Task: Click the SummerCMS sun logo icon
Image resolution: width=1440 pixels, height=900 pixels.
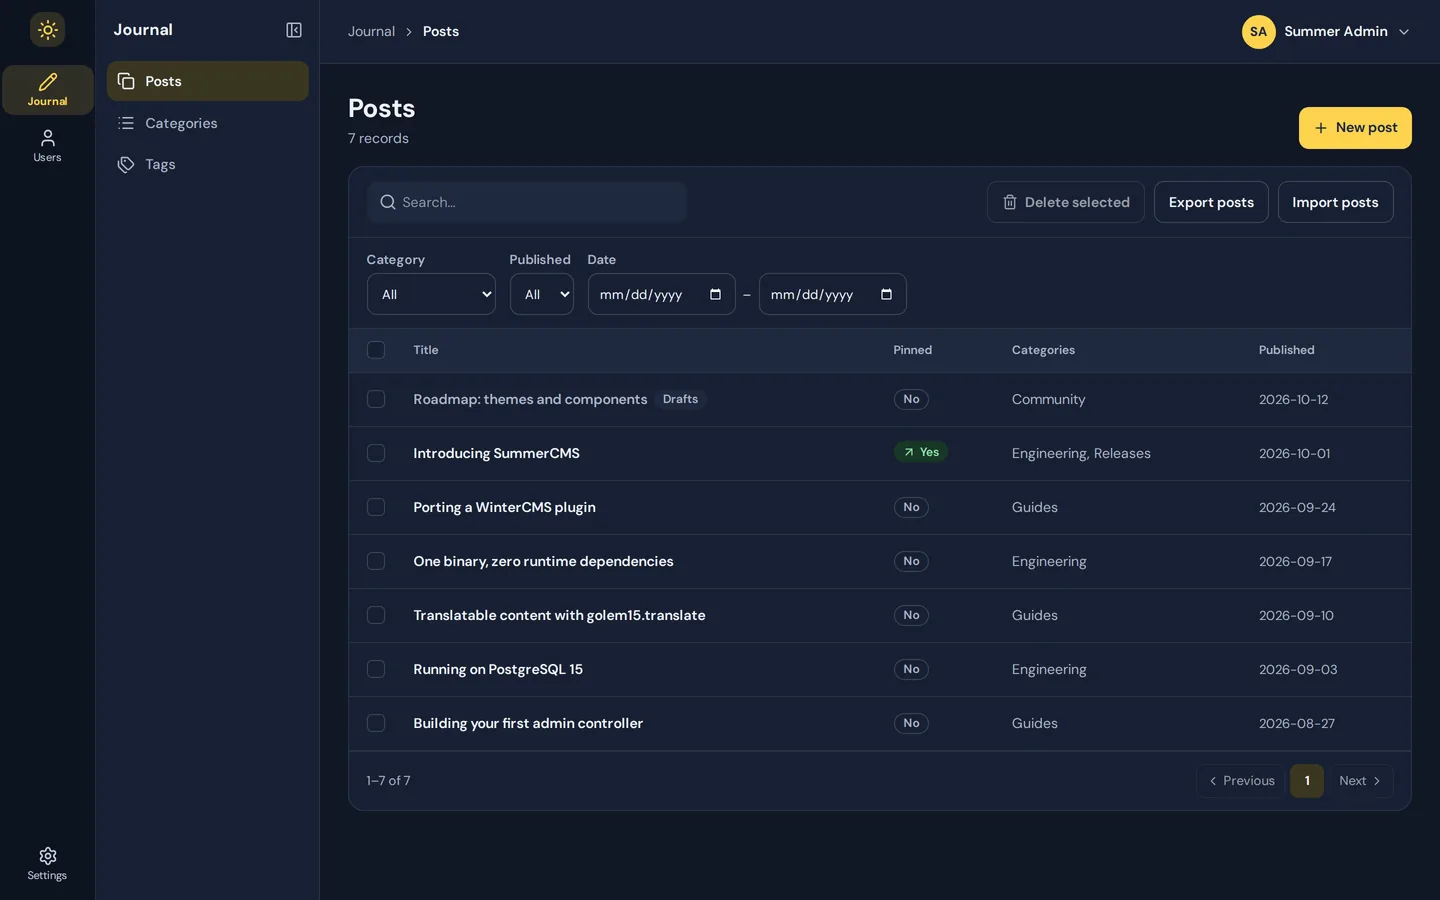Action: (47, 30)
